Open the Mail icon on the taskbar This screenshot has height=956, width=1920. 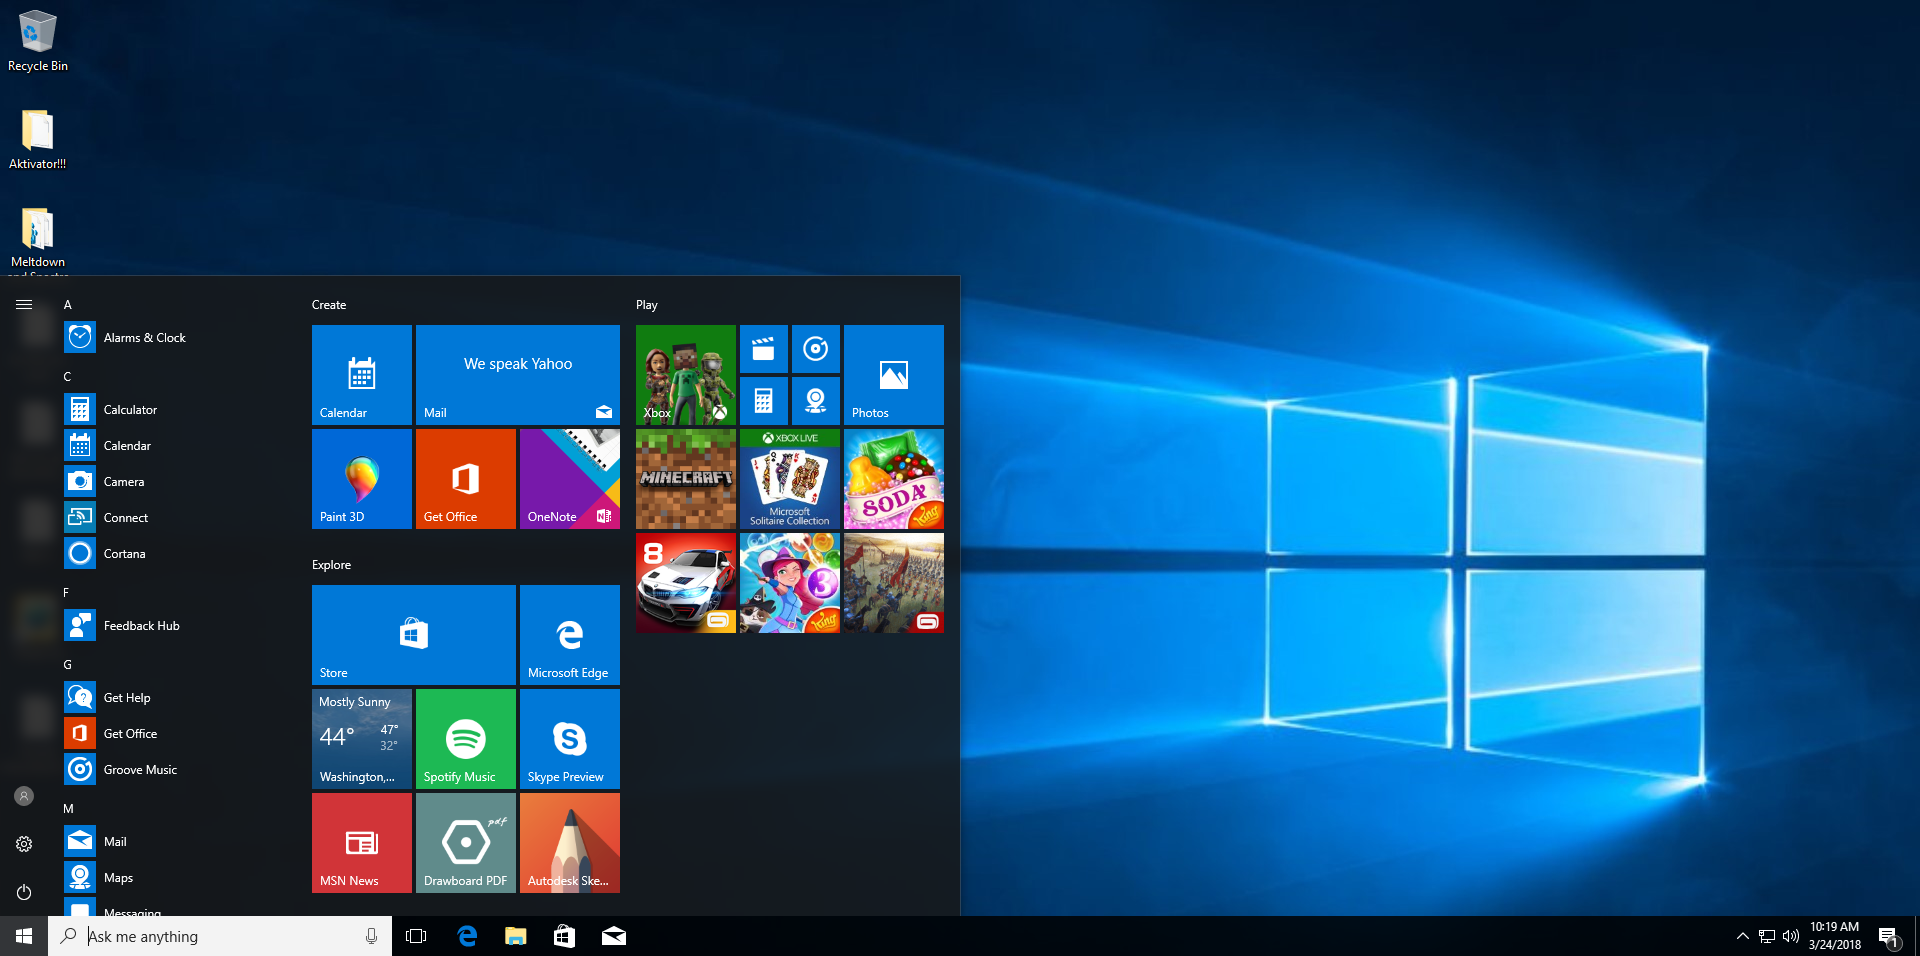614,936
